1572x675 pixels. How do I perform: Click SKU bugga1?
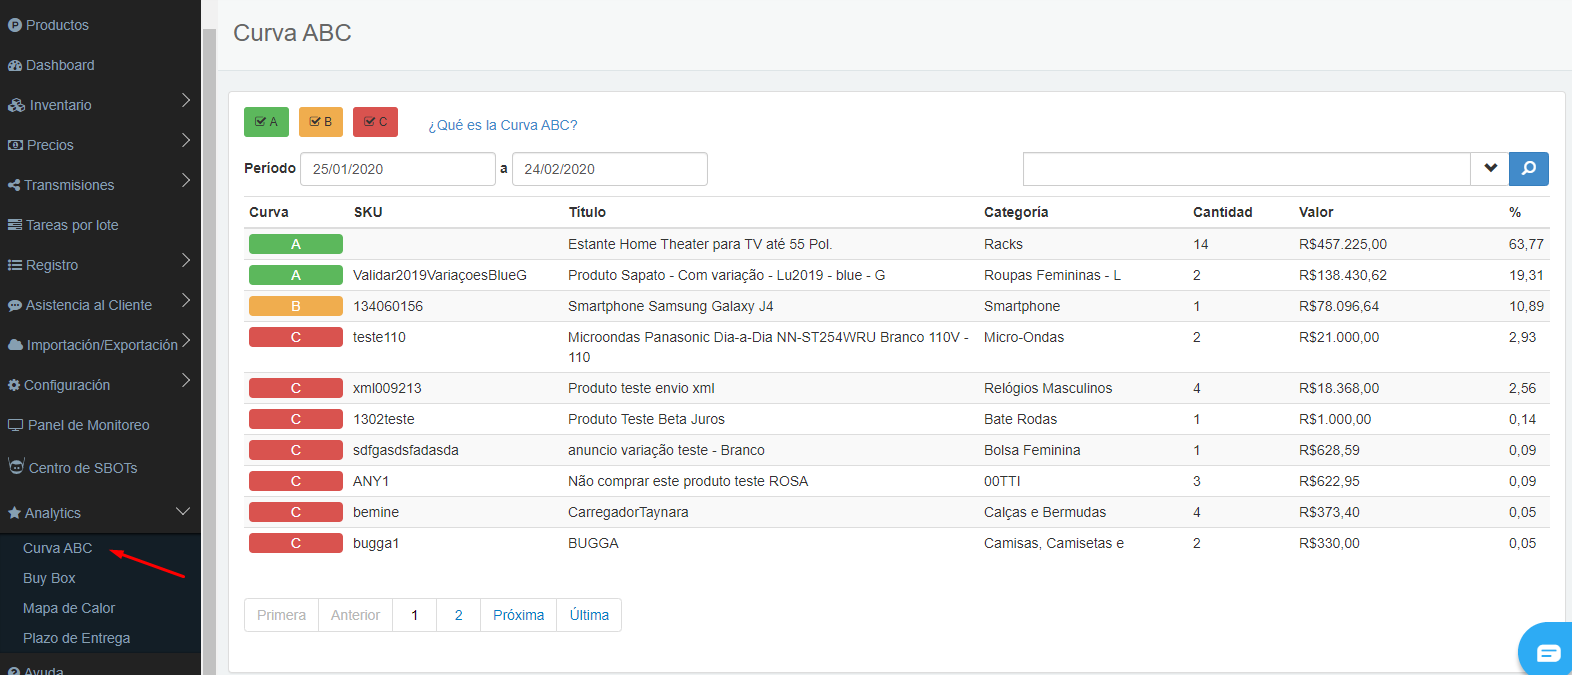tap(376, 543)
